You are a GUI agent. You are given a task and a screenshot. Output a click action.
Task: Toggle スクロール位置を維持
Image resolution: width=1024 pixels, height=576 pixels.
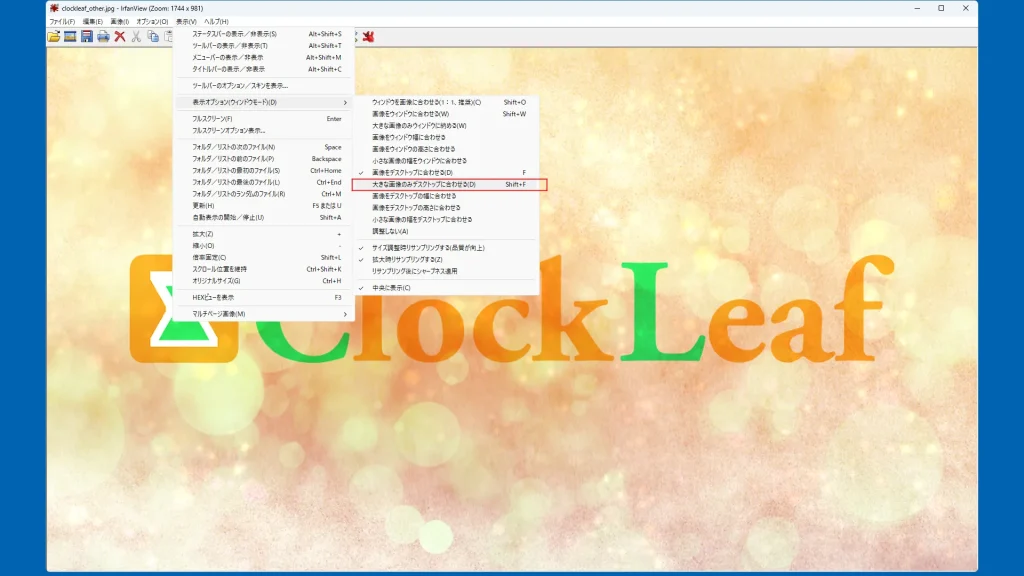[264, 269]
